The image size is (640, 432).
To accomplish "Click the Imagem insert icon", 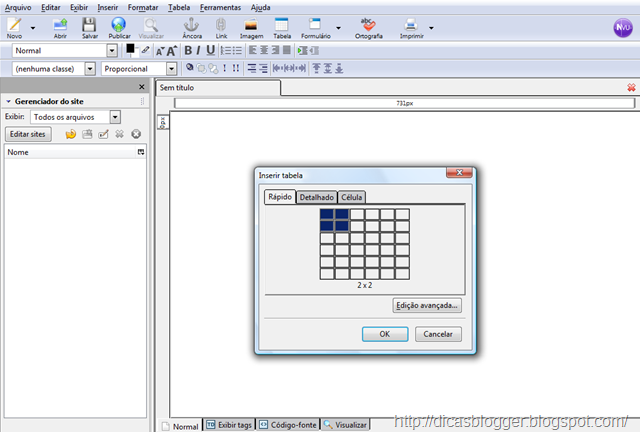I will coord(251,28).
